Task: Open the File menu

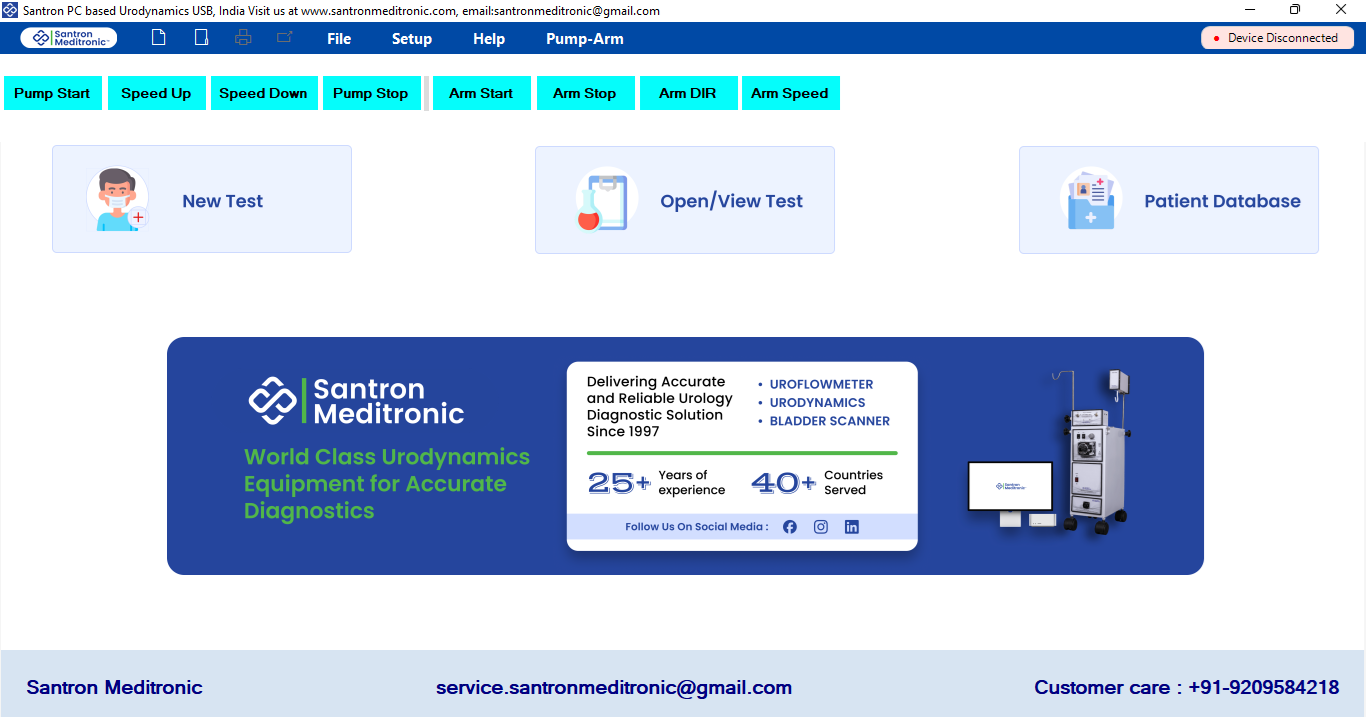Action: pyautogui.click(x=339, y=39)
